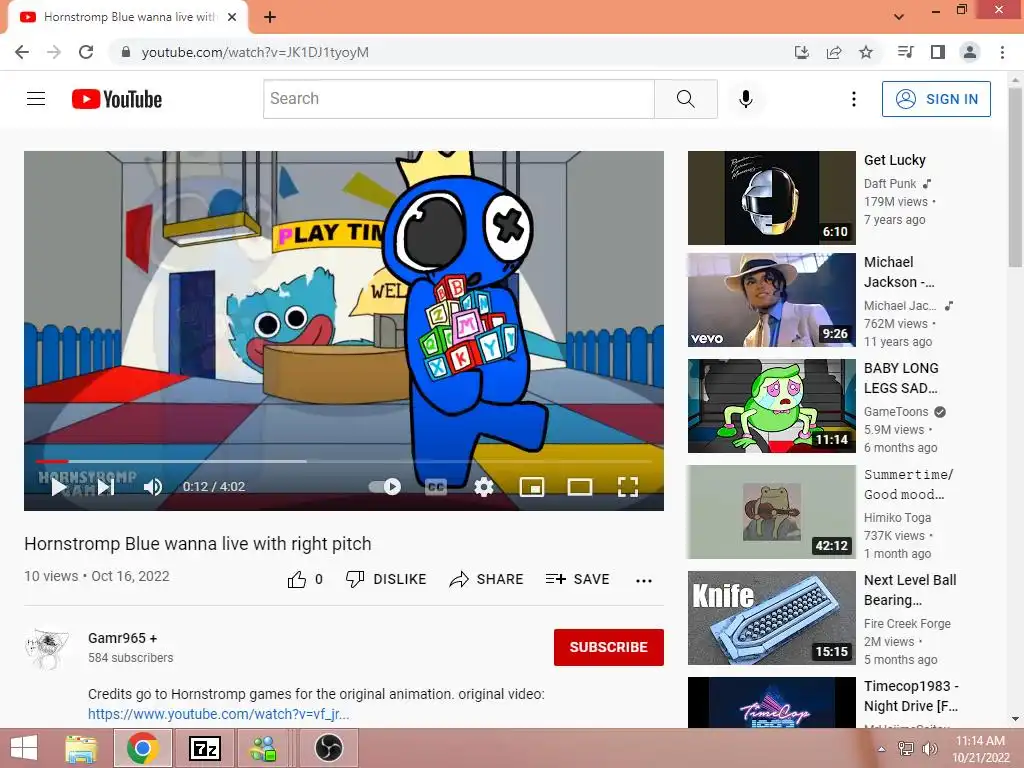
Task: Open the Gamr965 channel avatar
Action: tap(46, 650)
